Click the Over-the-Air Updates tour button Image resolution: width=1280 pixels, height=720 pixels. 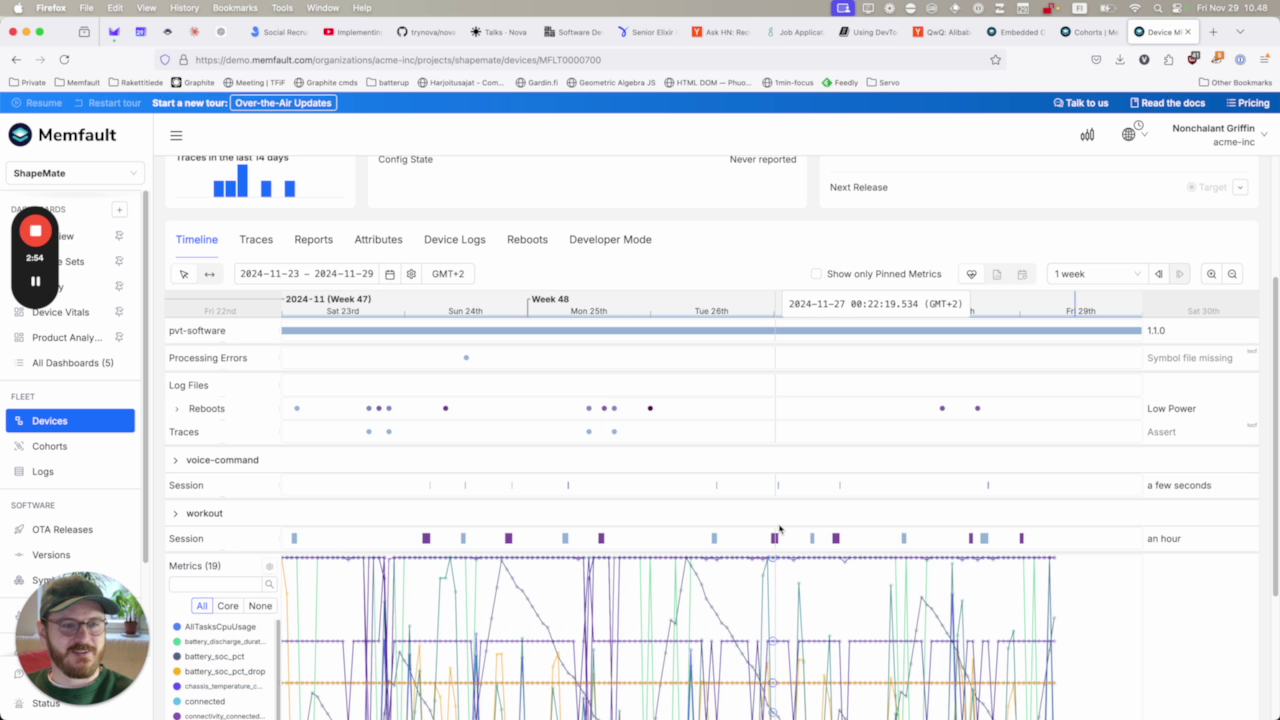[x=284, y=103]
